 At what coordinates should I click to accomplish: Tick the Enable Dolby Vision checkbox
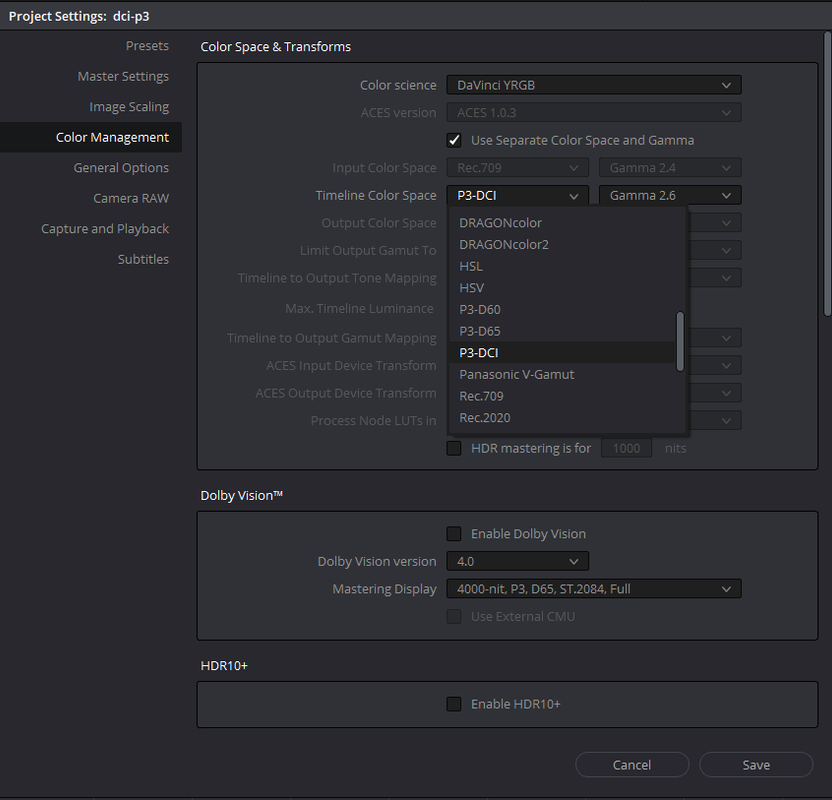[x=454, y=534]
